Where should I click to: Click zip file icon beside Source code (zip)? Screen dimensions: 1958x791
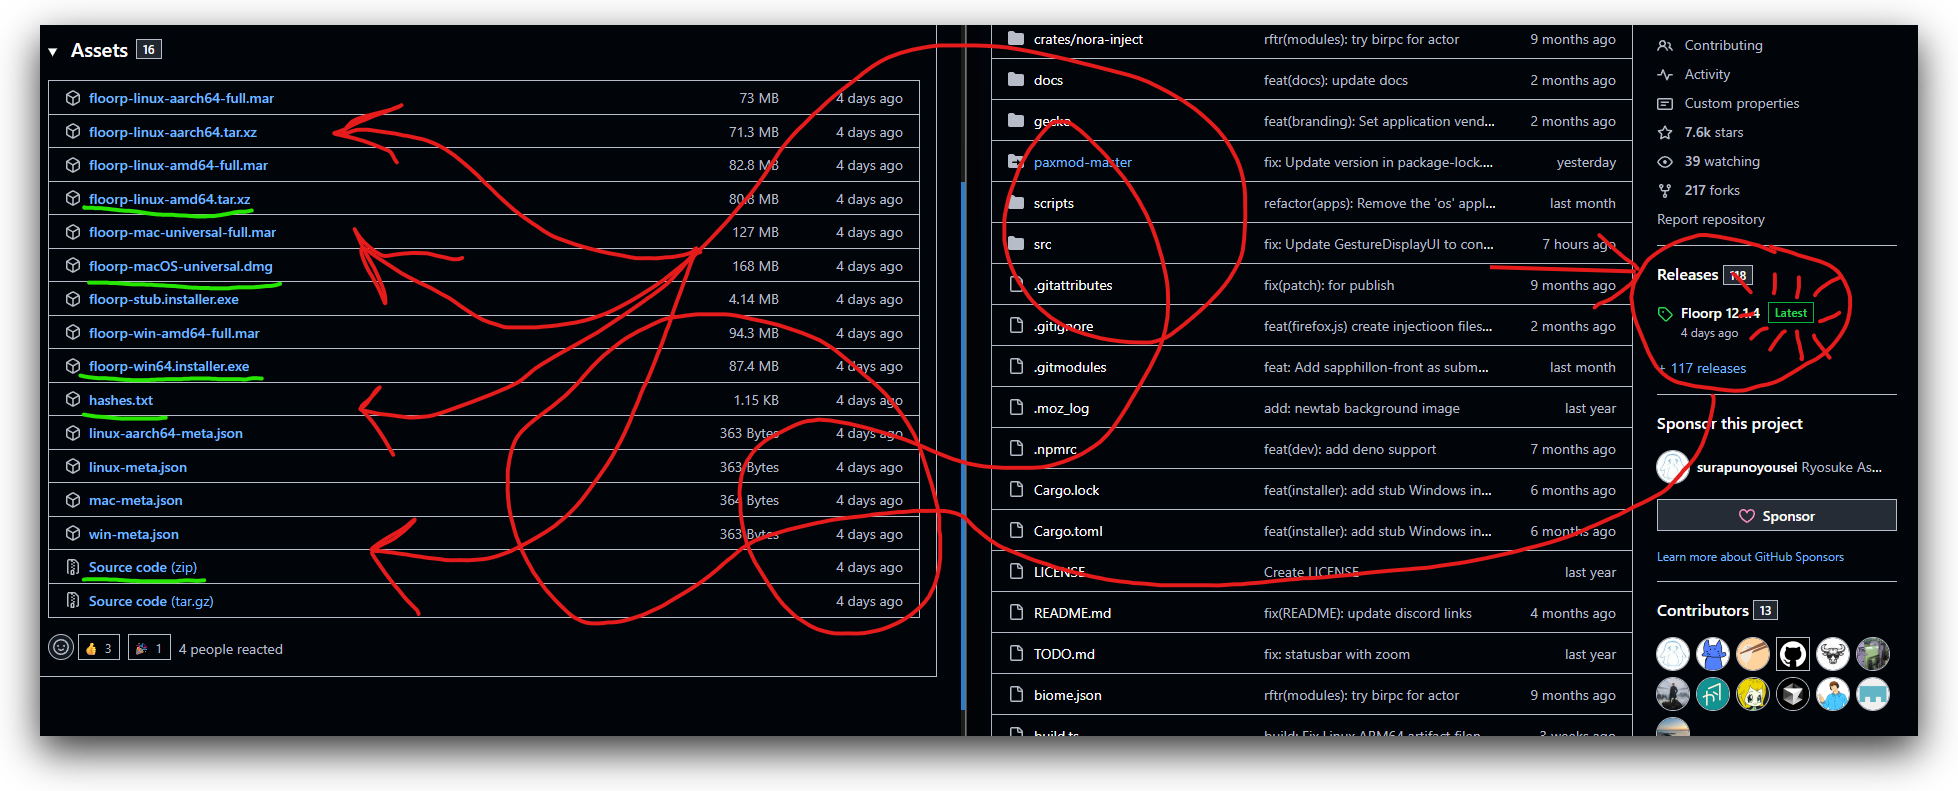click(72, 567)
